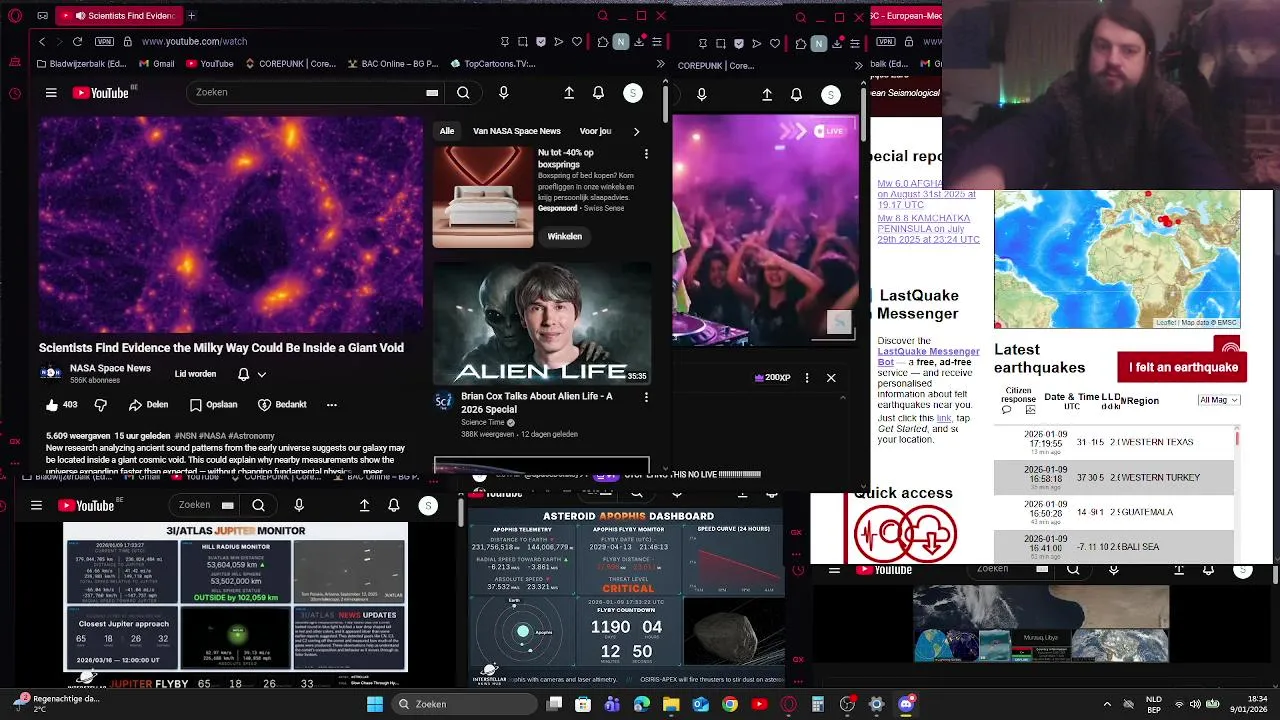Open Opera downloads icon
The height and width of the screenshot is (720, 1280).
click(639, 42)
